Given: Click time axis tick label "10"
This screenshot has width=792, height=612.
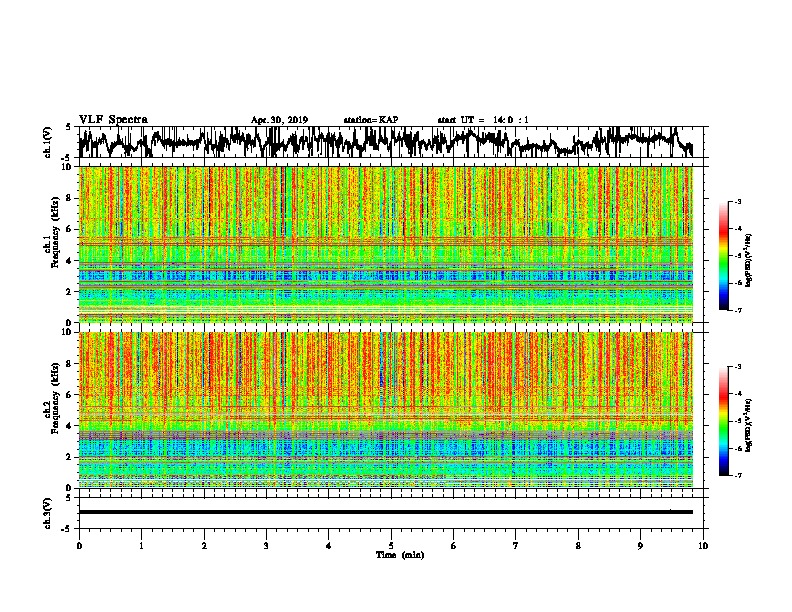Looking at the screenshot, I should (x=703, y=546).
